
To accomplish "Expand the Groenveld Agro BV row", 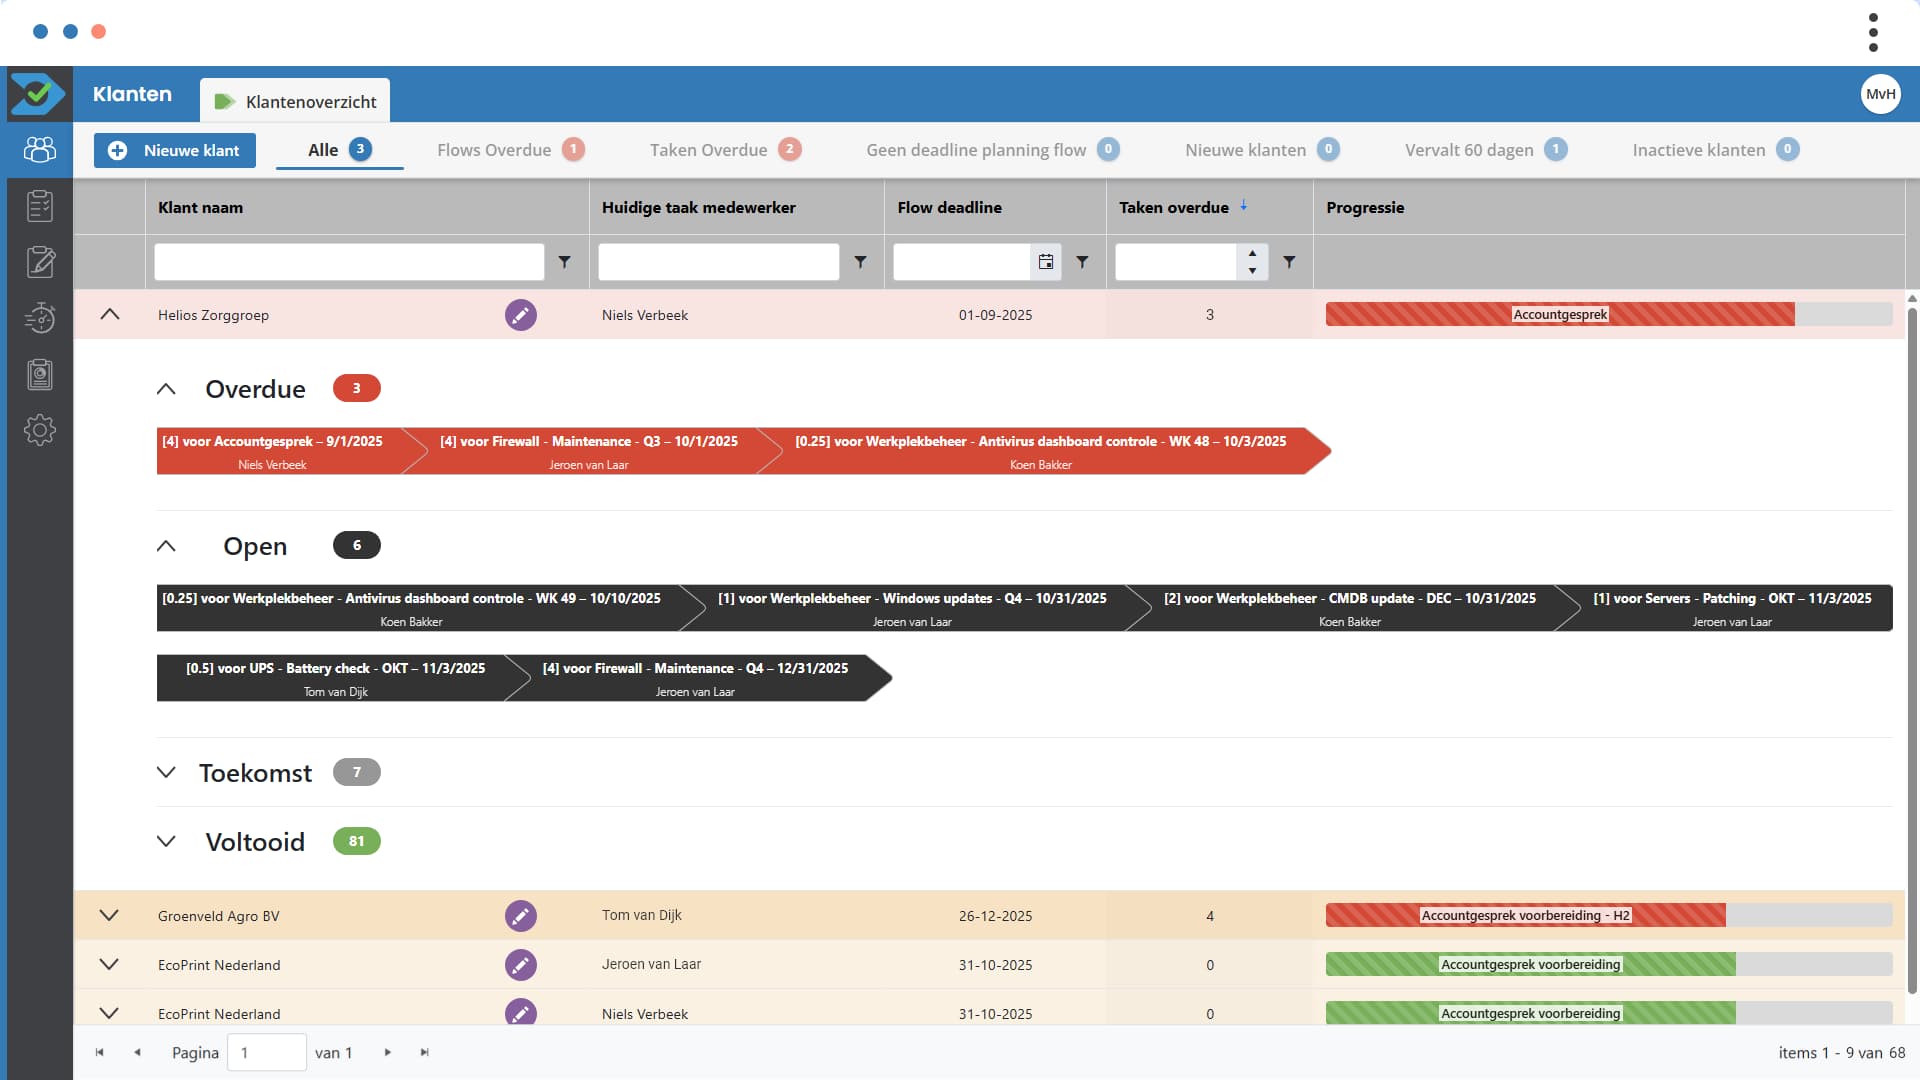I will tap(110, 916).
